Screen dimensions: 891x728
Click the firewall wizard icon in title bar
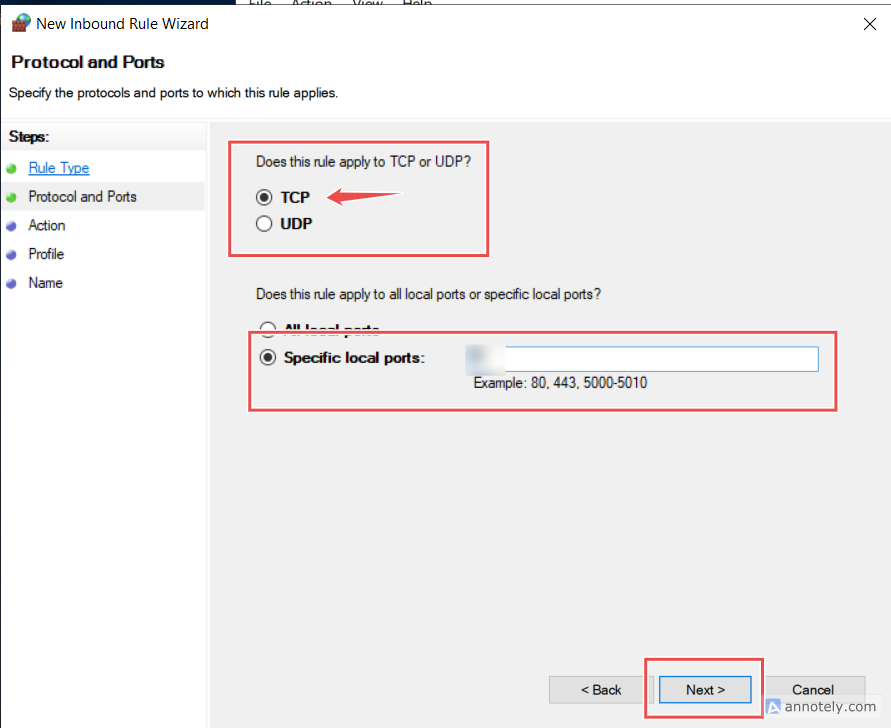(20, 23)
